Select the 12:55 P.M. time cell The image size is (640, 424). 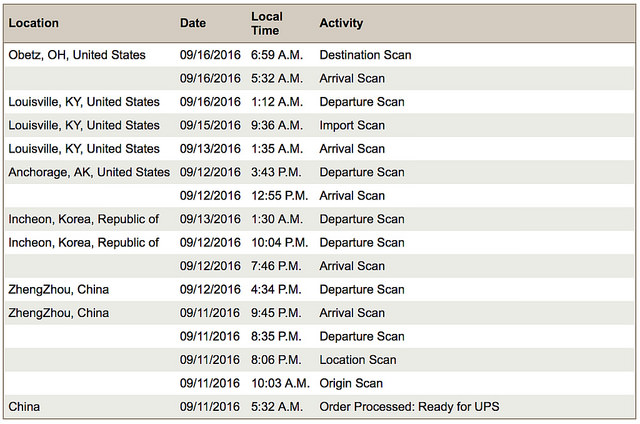tap(280, 196)
